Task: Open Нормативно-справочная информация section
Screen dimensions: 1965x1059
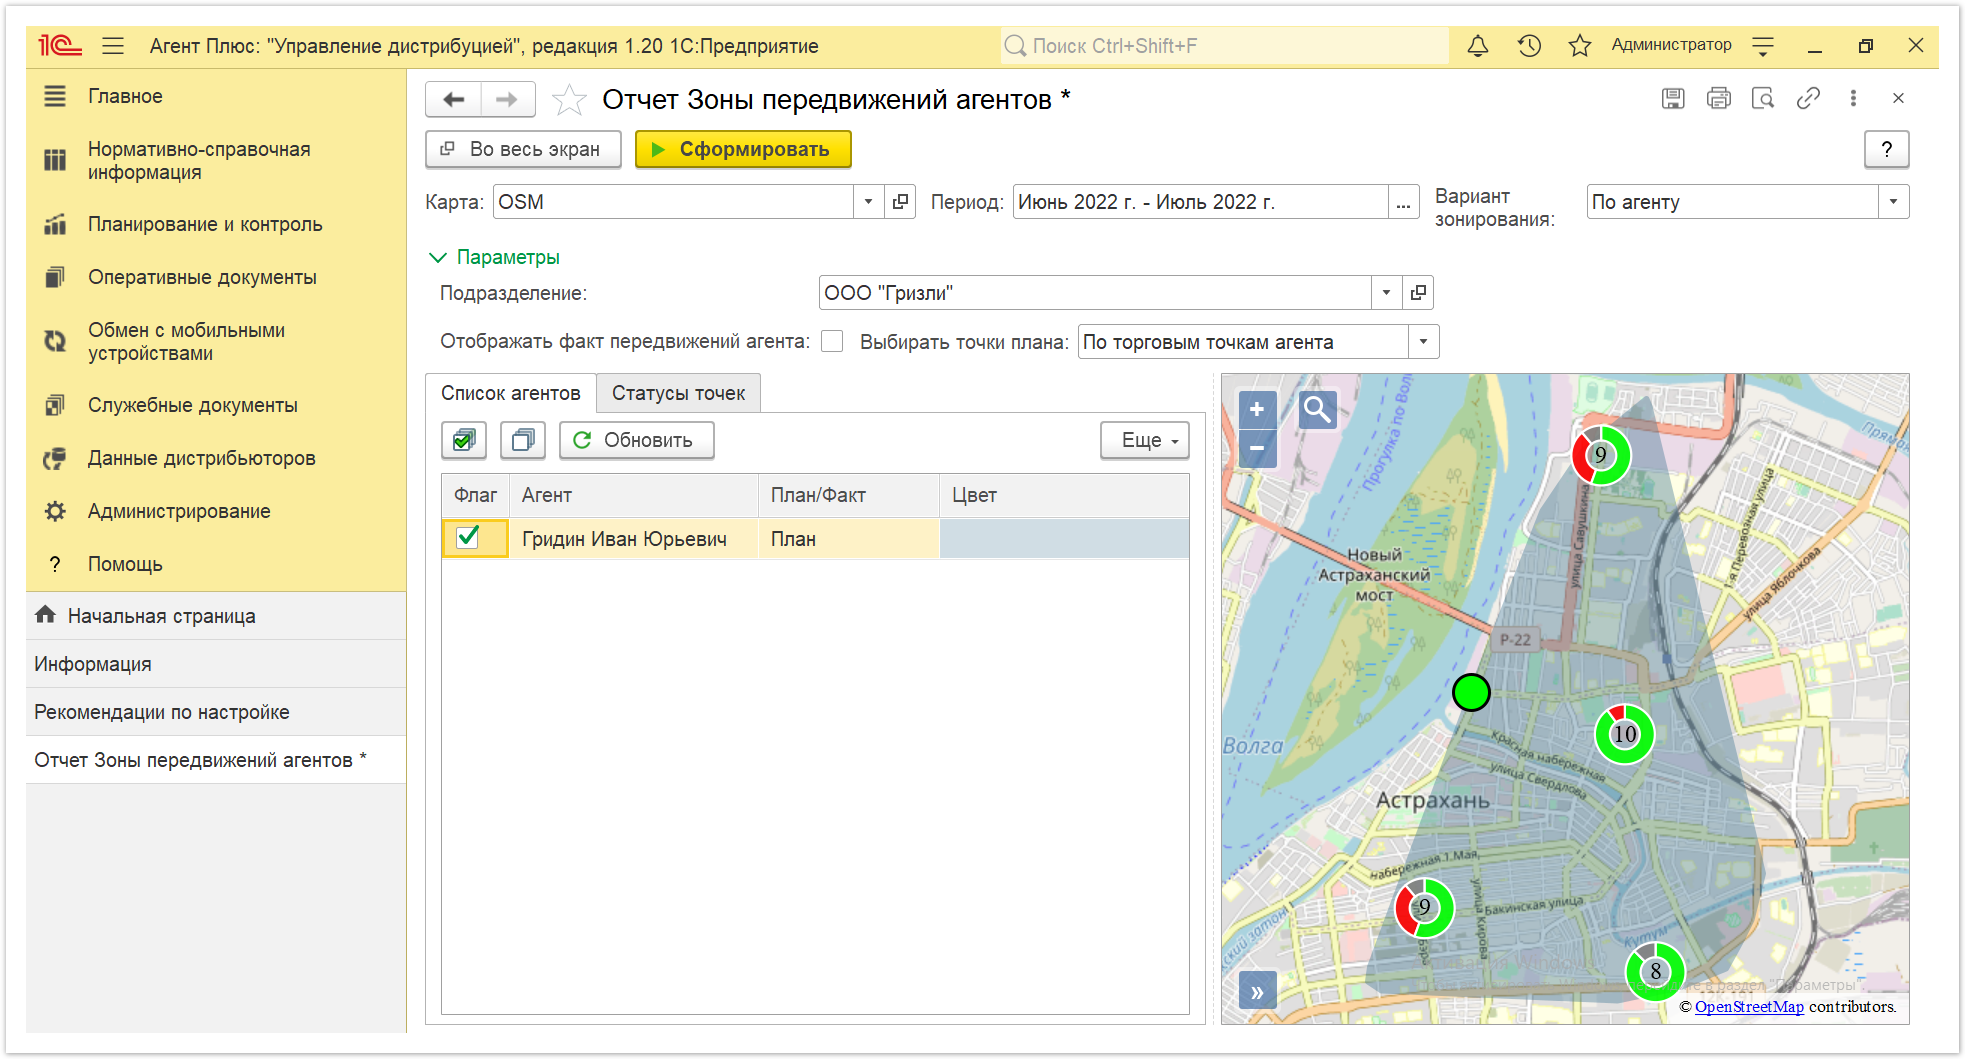Action: pos(199,160)
